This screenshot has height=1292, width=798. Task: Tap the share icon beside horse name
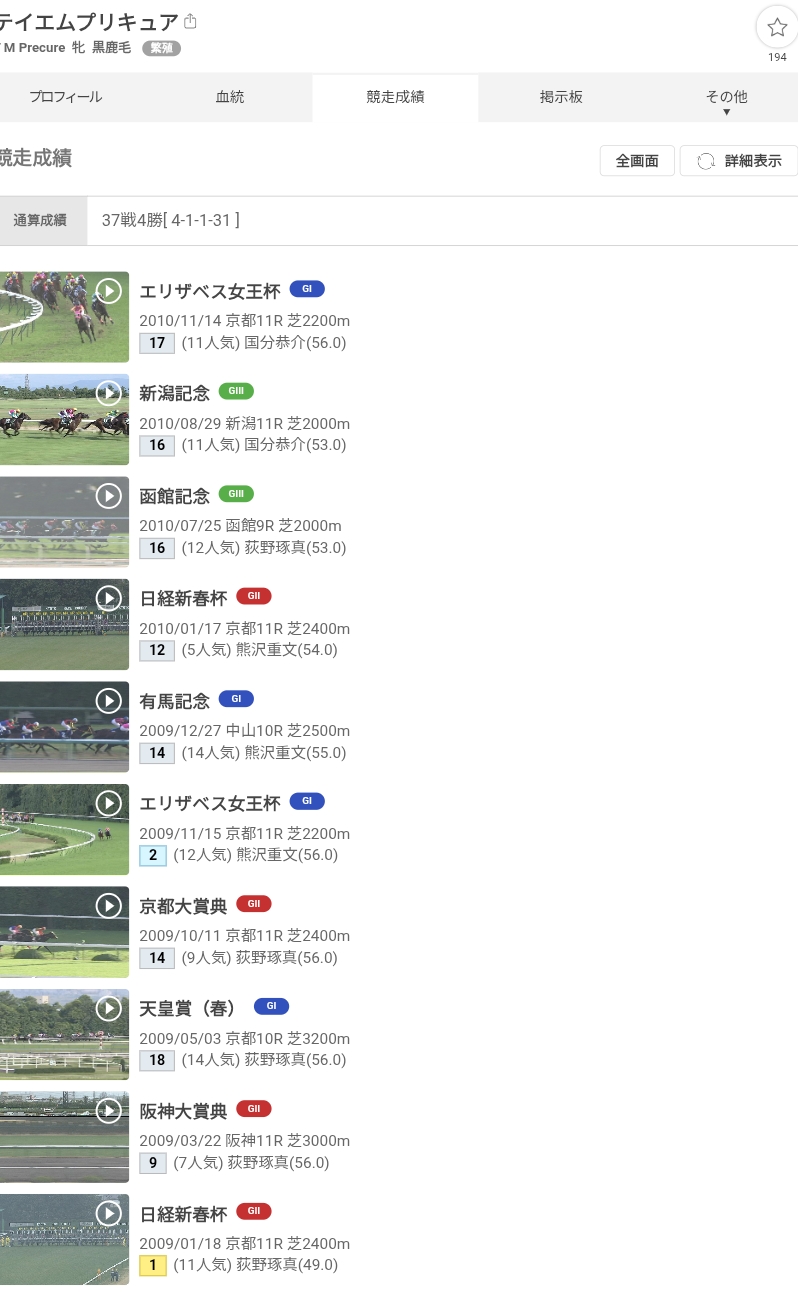(x=191, y=21)
